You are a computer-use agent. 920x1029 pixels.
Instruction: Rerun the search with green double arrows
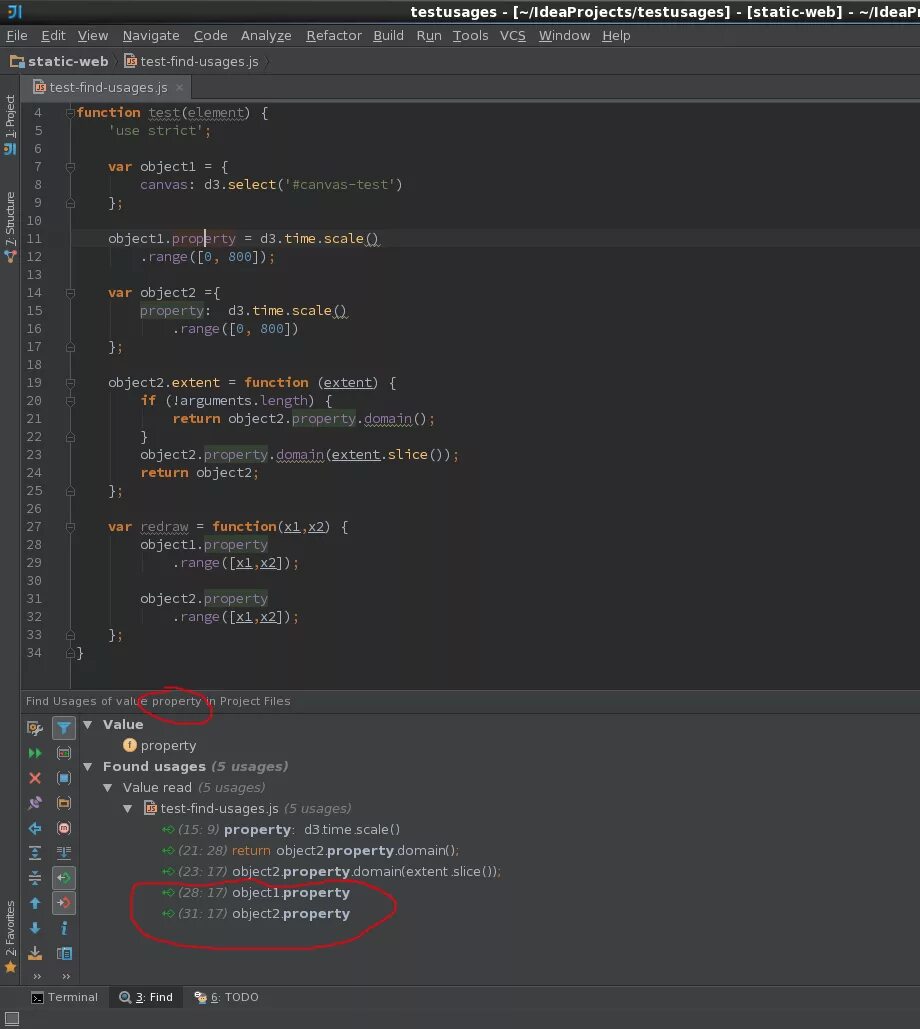(35, 753)
